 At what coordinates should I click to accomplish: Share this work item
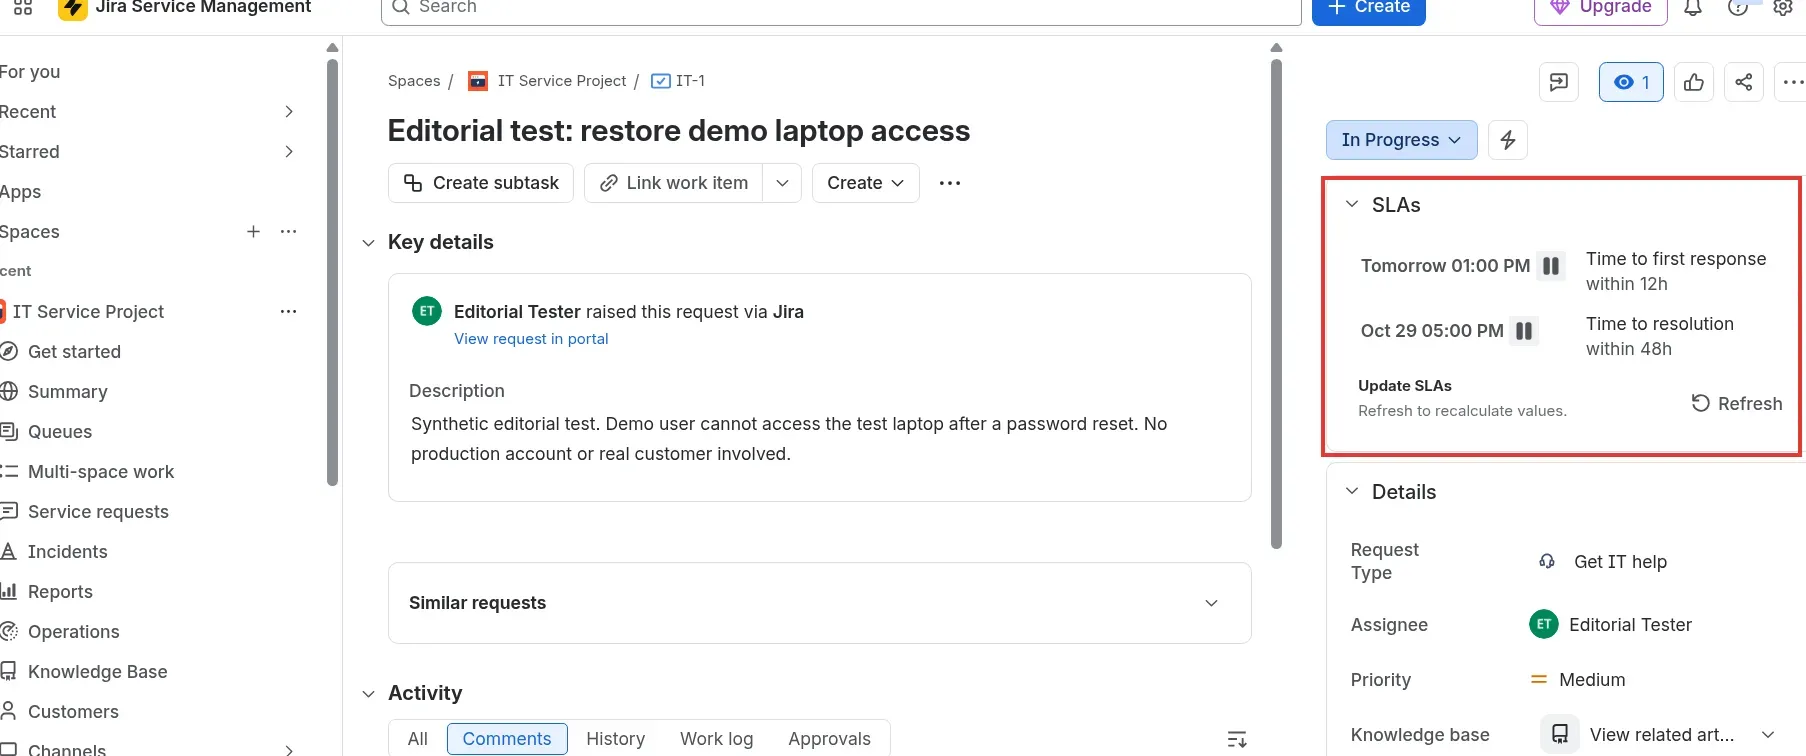pos(1744,82)
